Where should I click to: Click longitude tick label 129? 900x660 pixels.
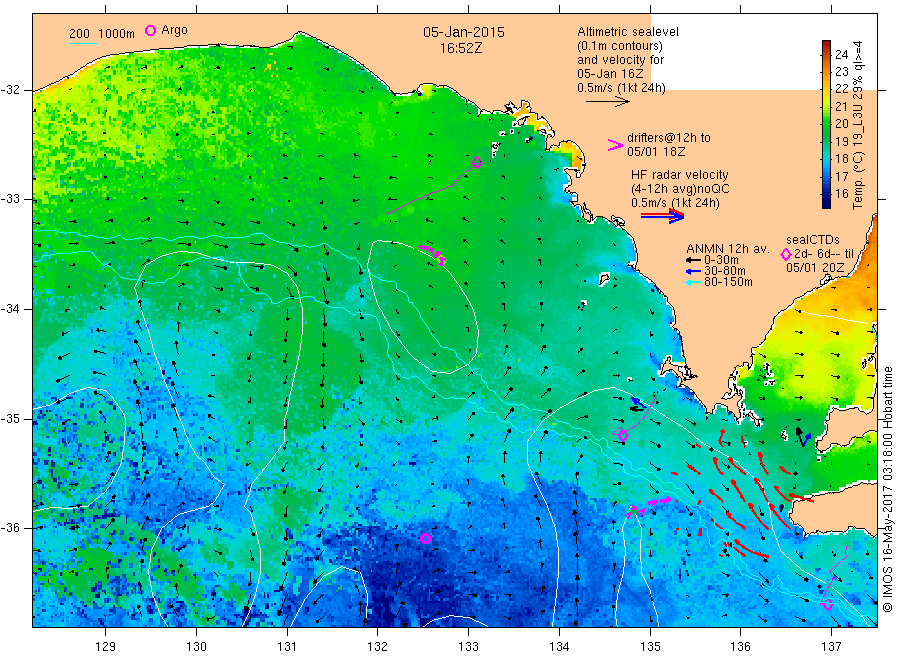[x=106, y=647]
